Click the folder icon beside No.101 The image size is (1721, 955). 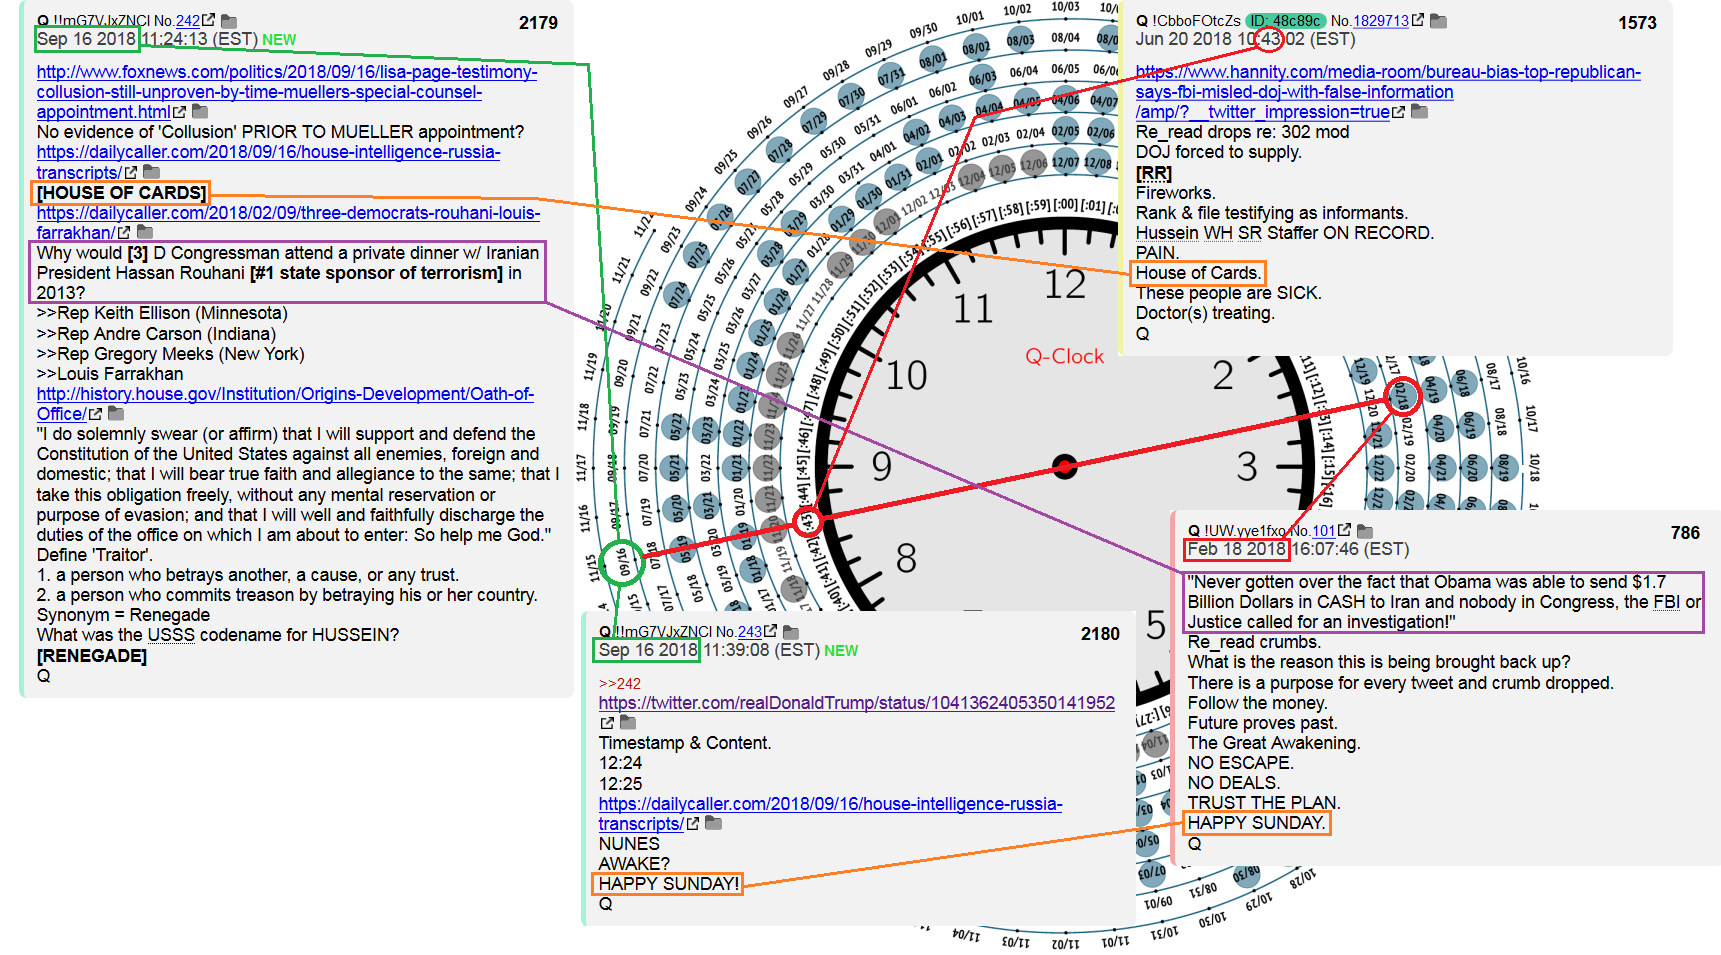pyautogui.click(x=1364, y=531)
